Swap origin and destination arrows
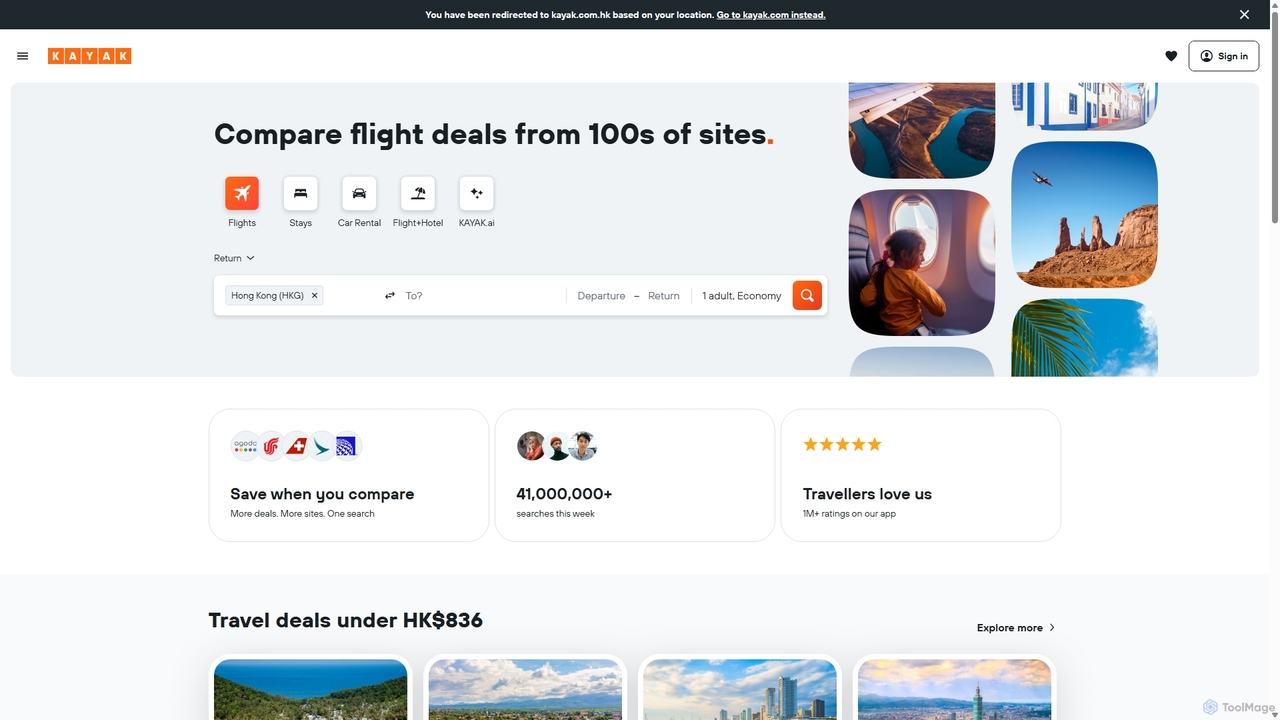Viewport: 1280px width, 720px height. pos(390,296)
